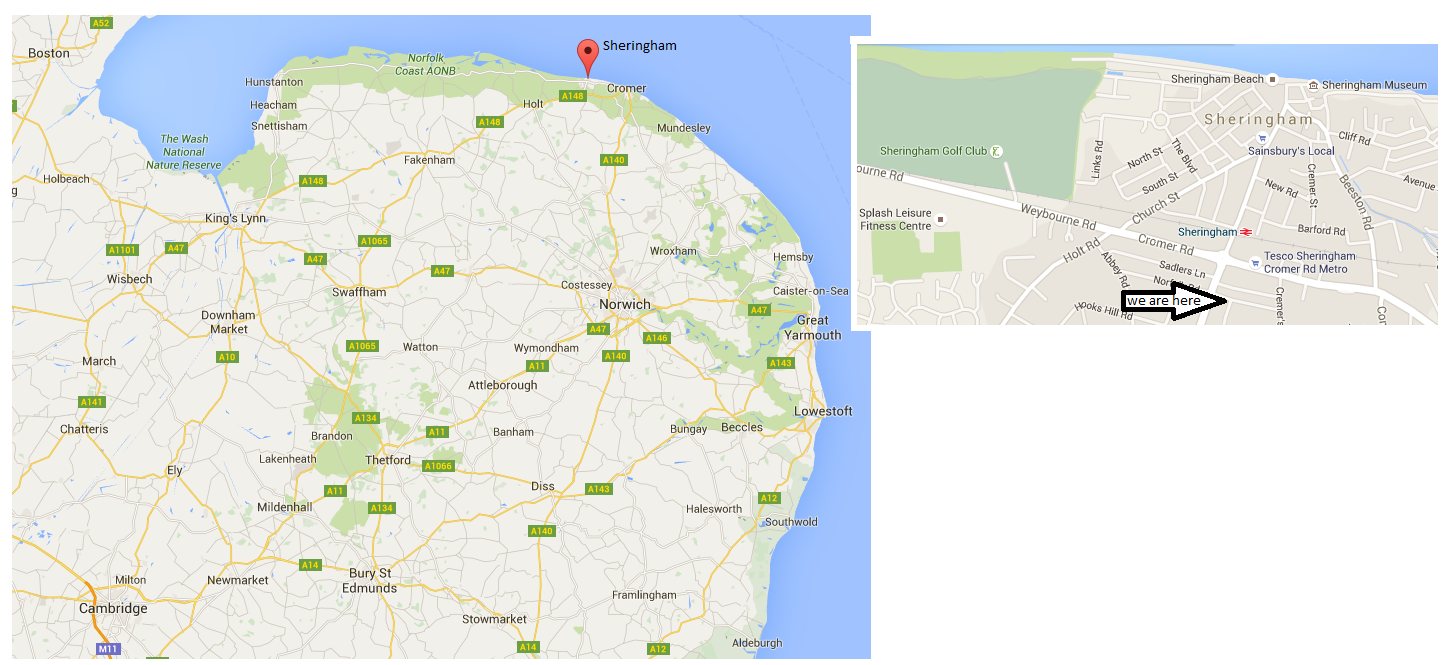Select the Sheringham Beach marker dot
Viewport: 1447px width, 665px height.
1273,78
